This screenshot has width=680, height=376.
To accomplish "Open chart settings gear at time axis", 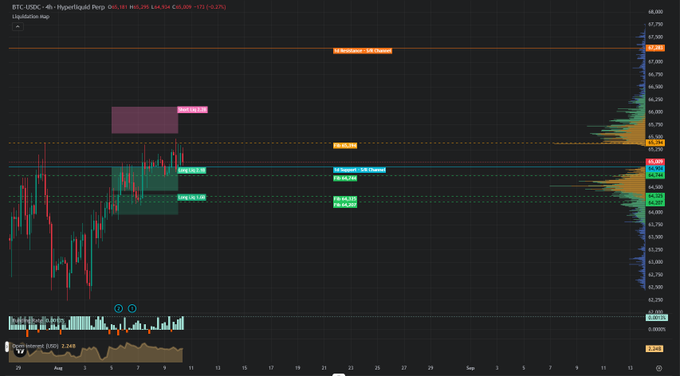I will (659, 368).
